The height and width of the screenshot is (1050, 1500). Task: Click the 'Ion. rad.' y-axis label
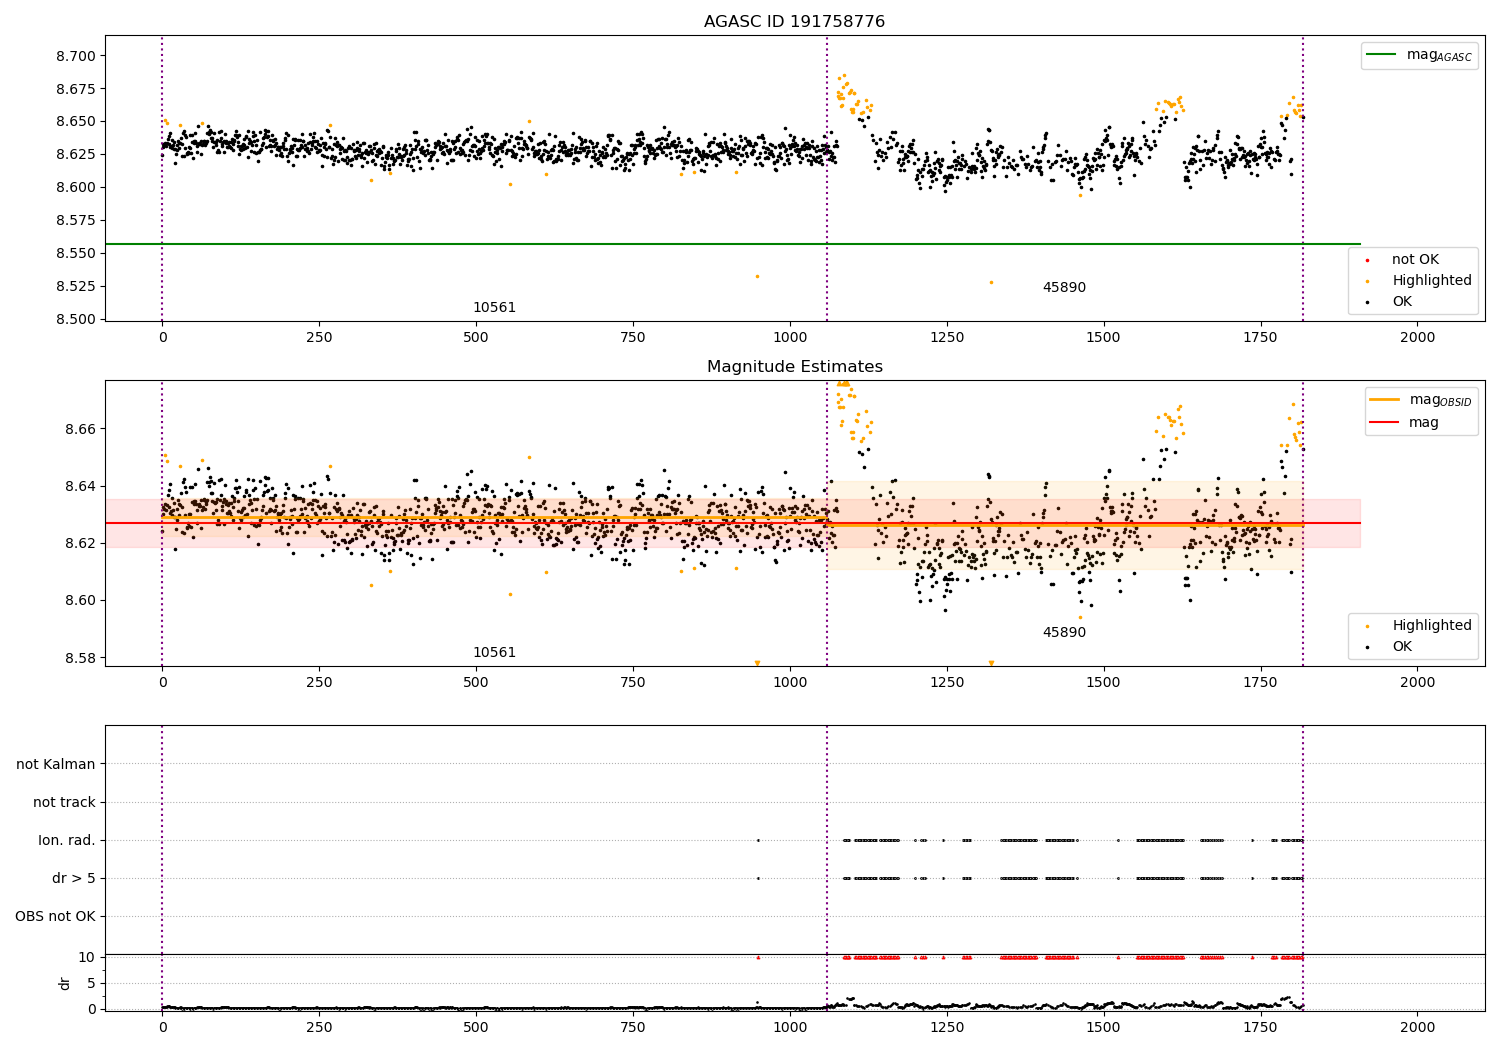67,840
